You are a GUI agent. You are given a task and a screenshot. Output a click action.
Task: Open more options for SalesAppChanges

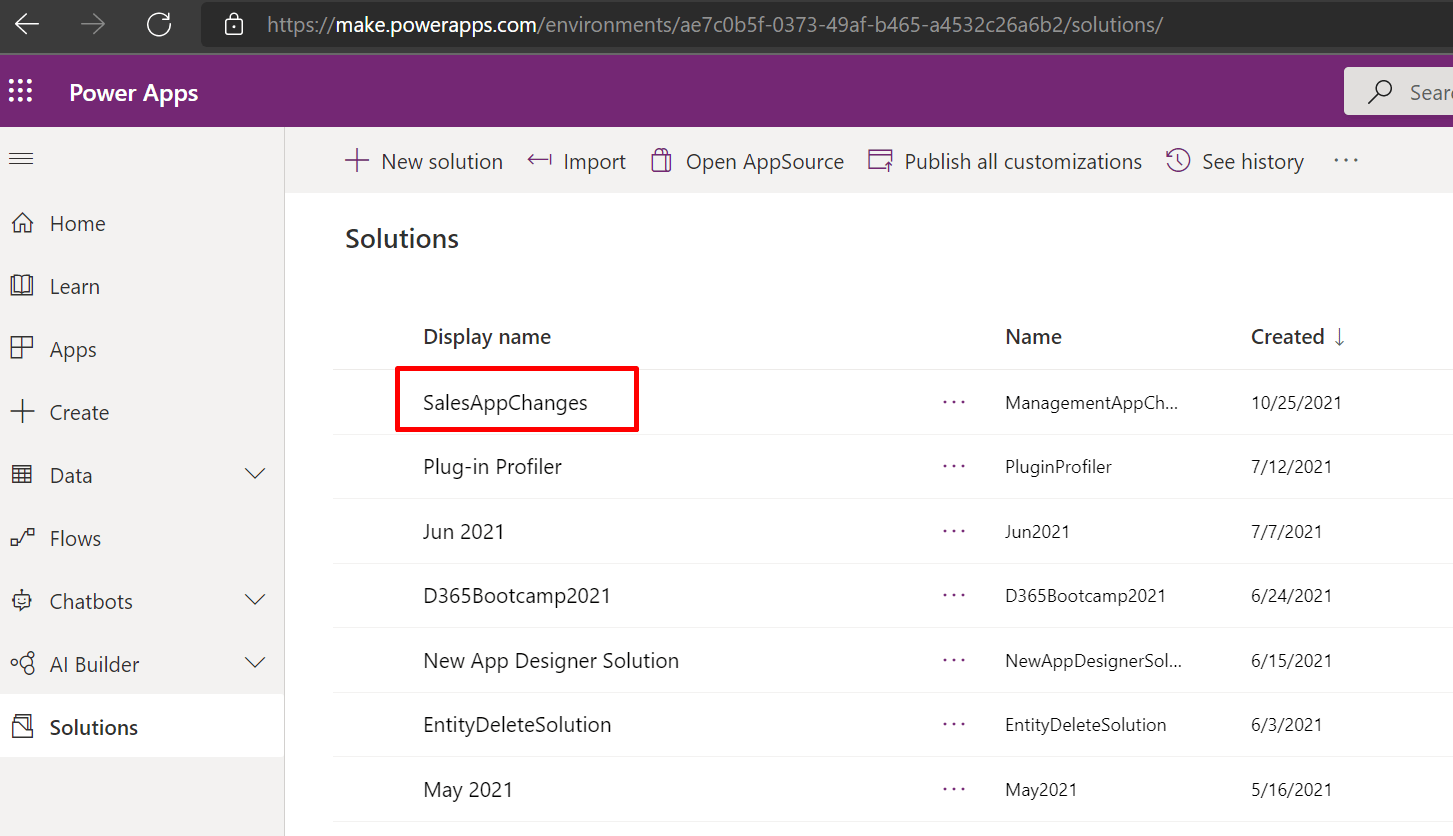(954, 402)
